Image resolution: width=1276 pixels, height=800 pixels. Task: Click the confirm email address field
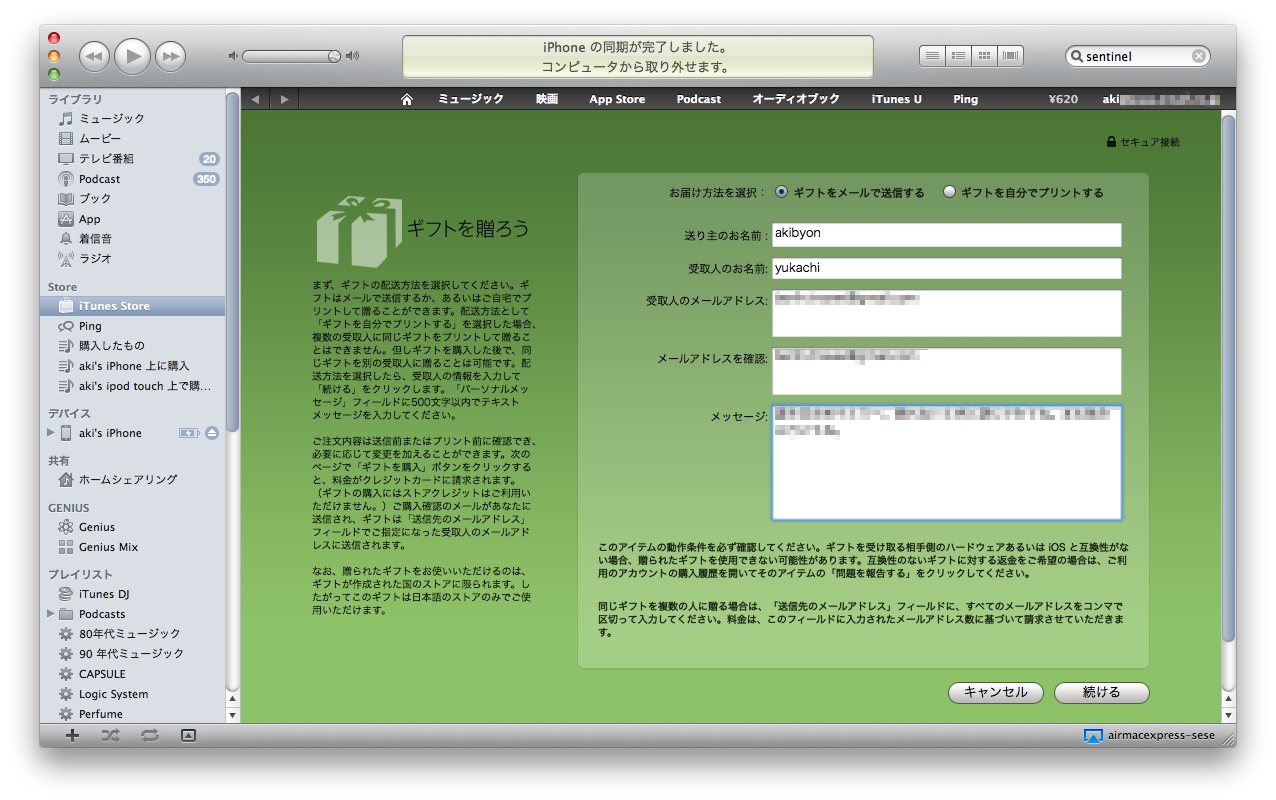pos(946,371)
